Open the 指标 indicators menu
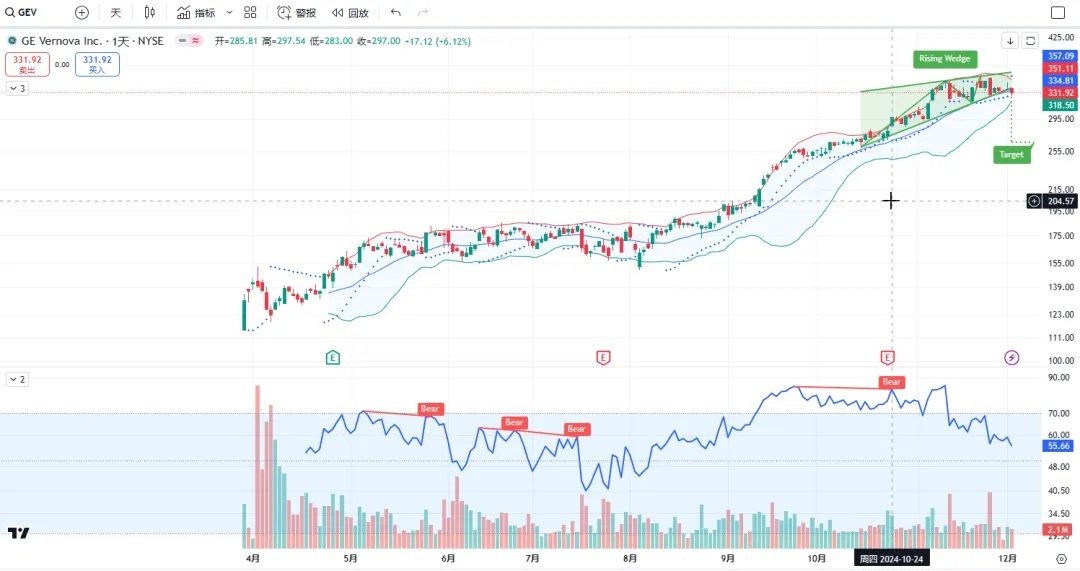The height and width of the screenshot is (571, 1080). (x=196, y=13)
